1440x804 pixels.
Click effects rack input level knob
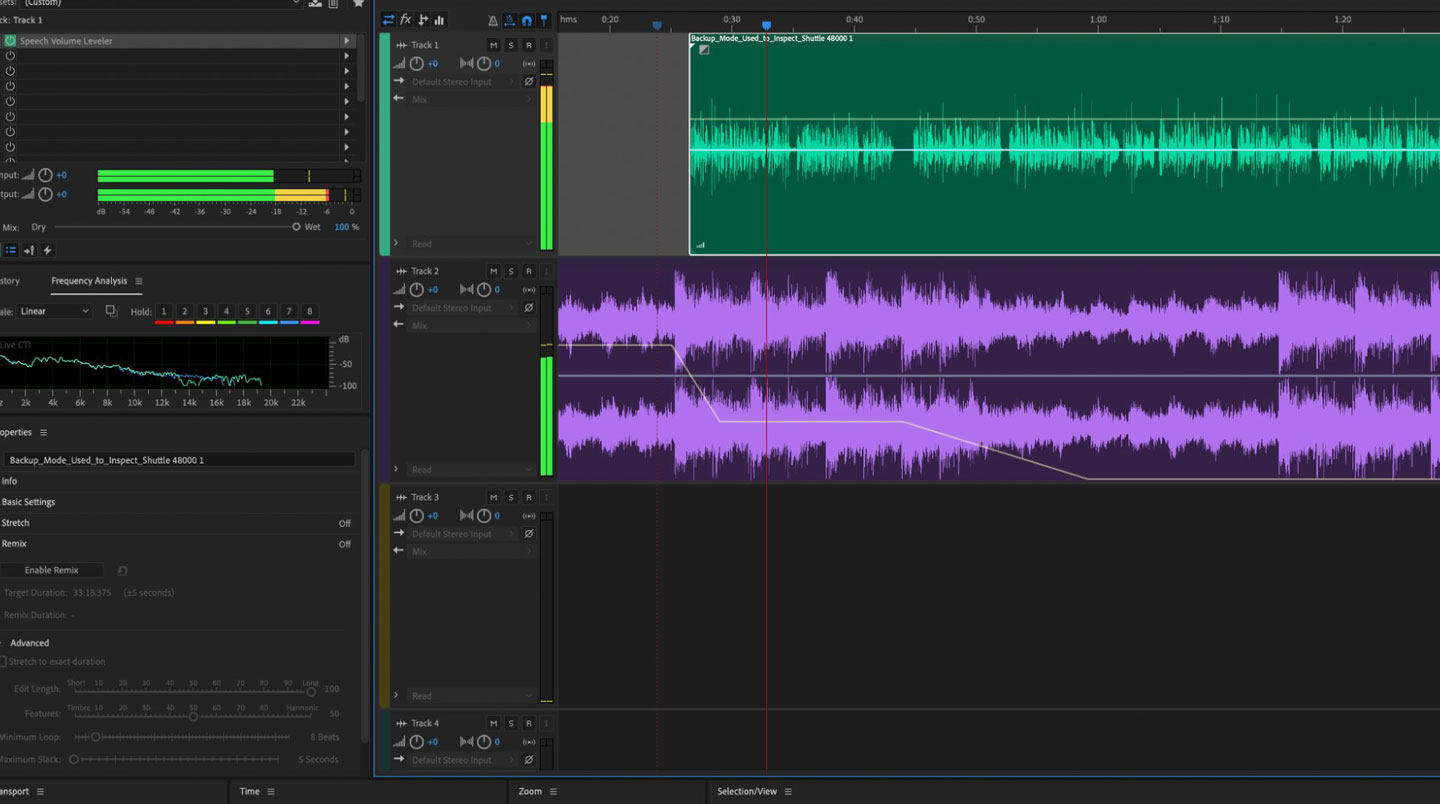[x=45, y=175]
